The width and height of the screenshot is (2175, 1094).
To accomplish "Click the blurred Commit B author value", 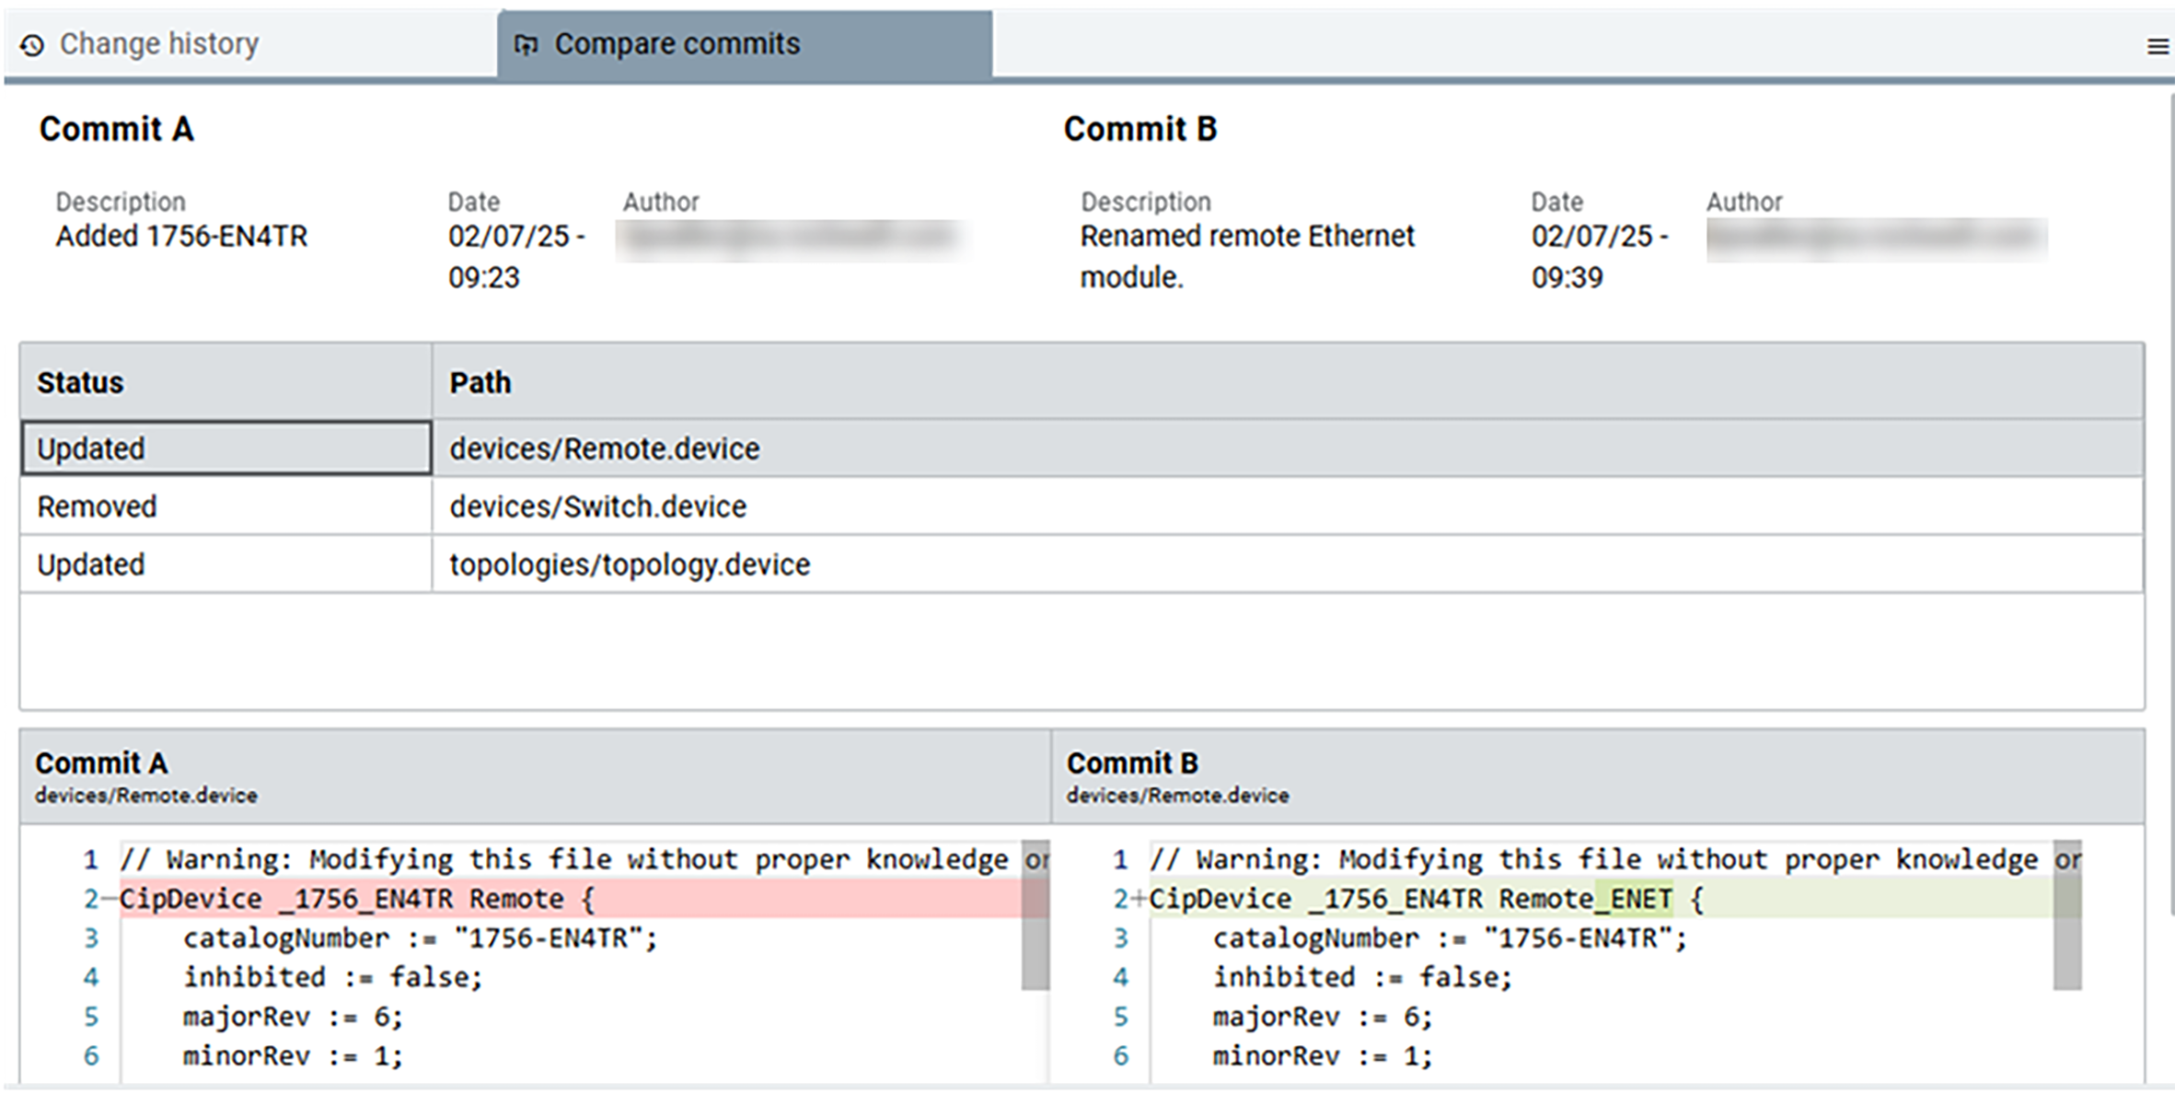I will tap(1876, 238).
